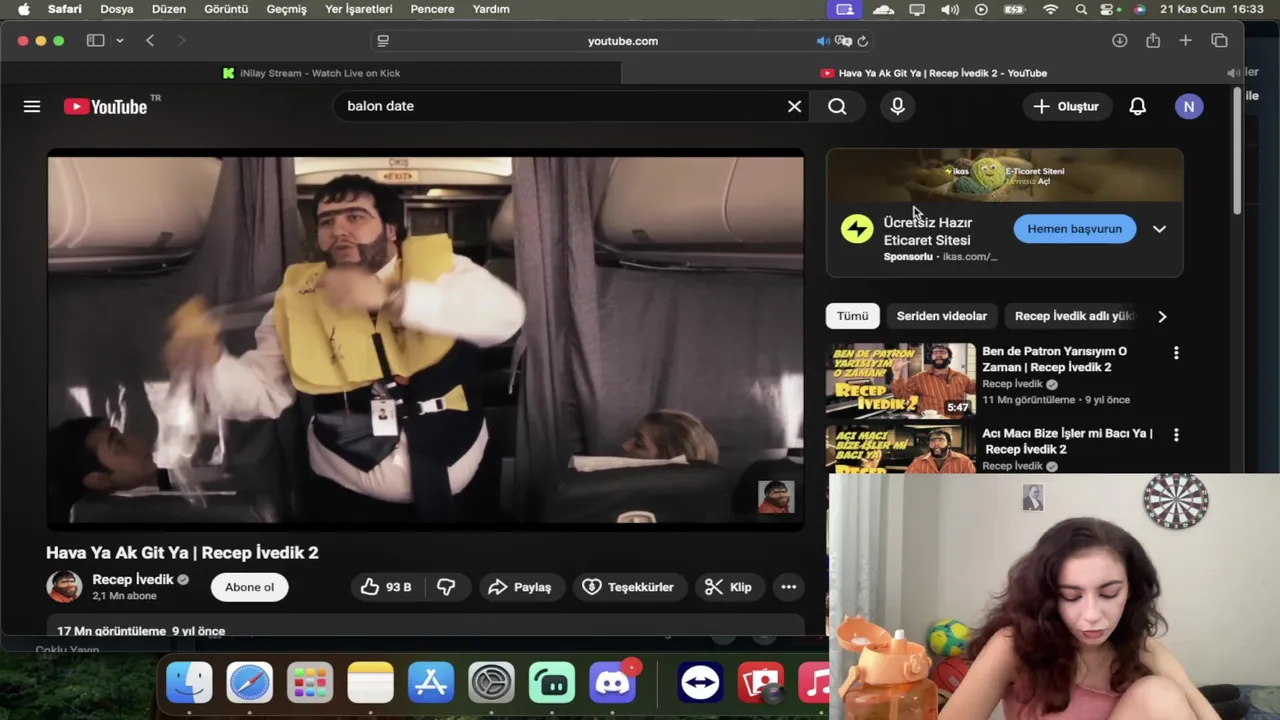Reload the page with refresh icon
The width and height of the screenshot is (1280, 720).
pos(862,41)
